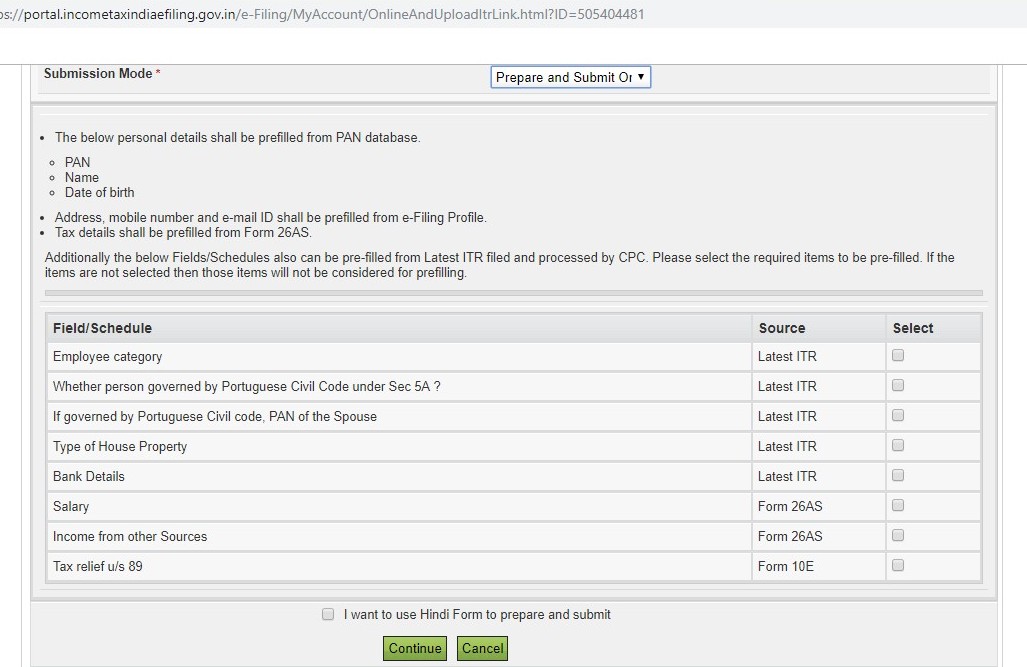Viewport: 1027px width, 667px height.
Task: Click the 'Employee category' row text
Action: [107, 356]
